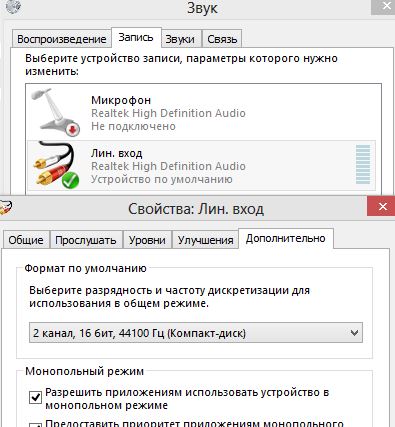Close the Свойства: Лин. вход window
Viewport: 395px width, 427px height.
pos(382,206)
